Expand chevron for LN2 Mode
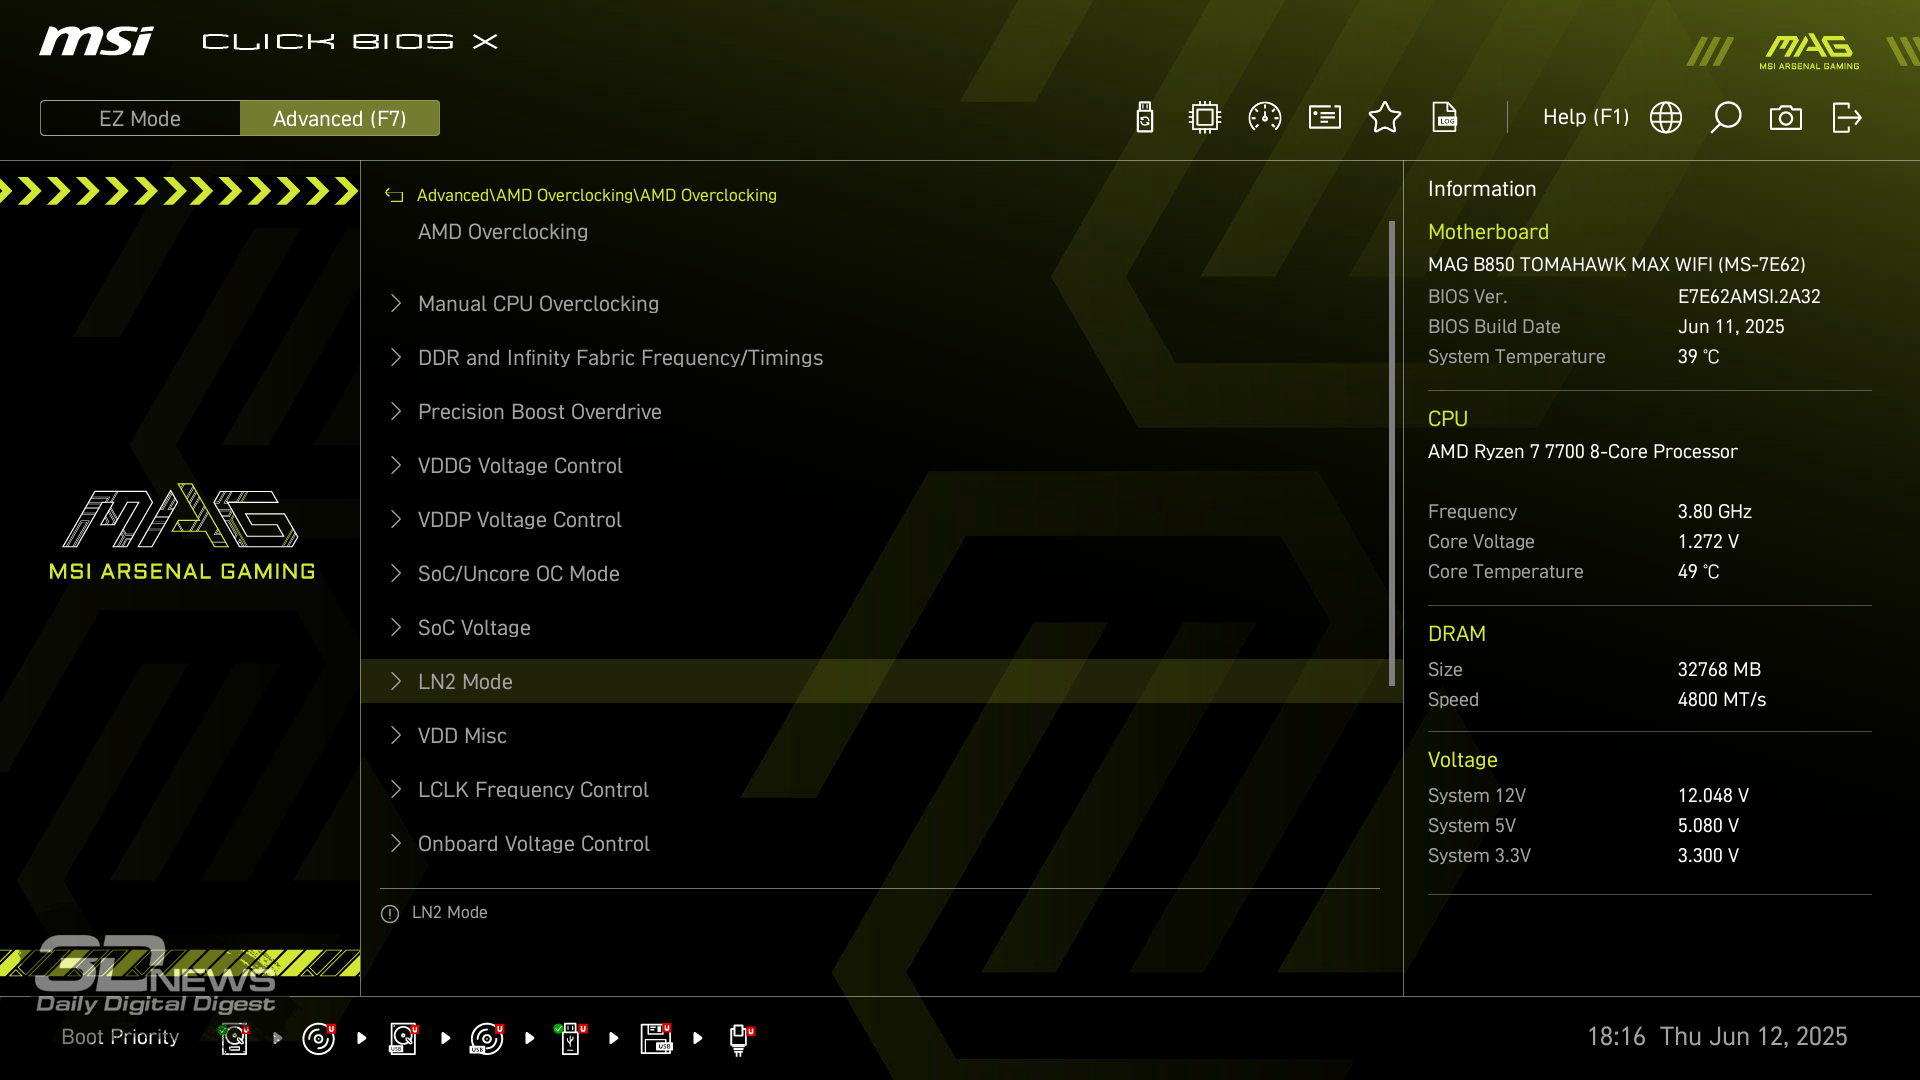This screenshot has width=1920, height=1080. [396, 681]
